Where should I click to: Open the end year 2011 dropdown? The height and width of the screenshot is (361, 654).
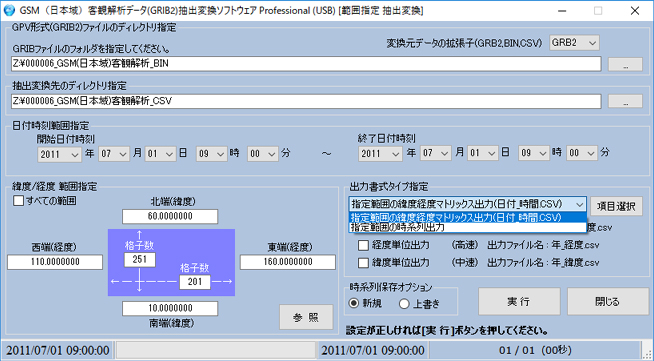click(380, 153)
